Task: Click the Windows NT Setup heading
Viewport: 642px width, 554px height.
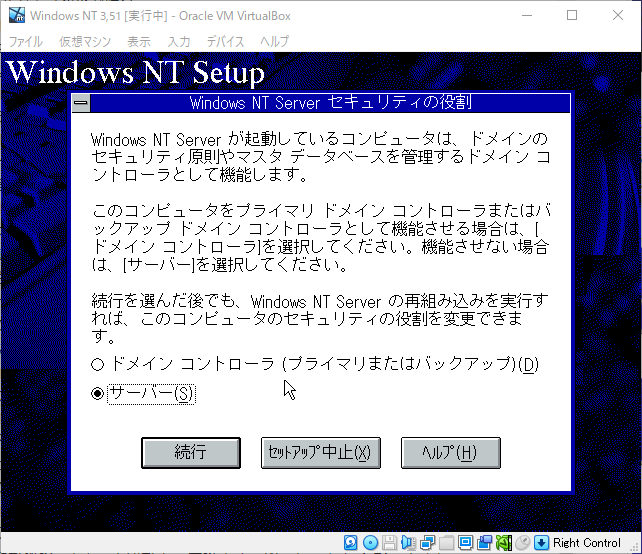Action: tap(136, 72)
